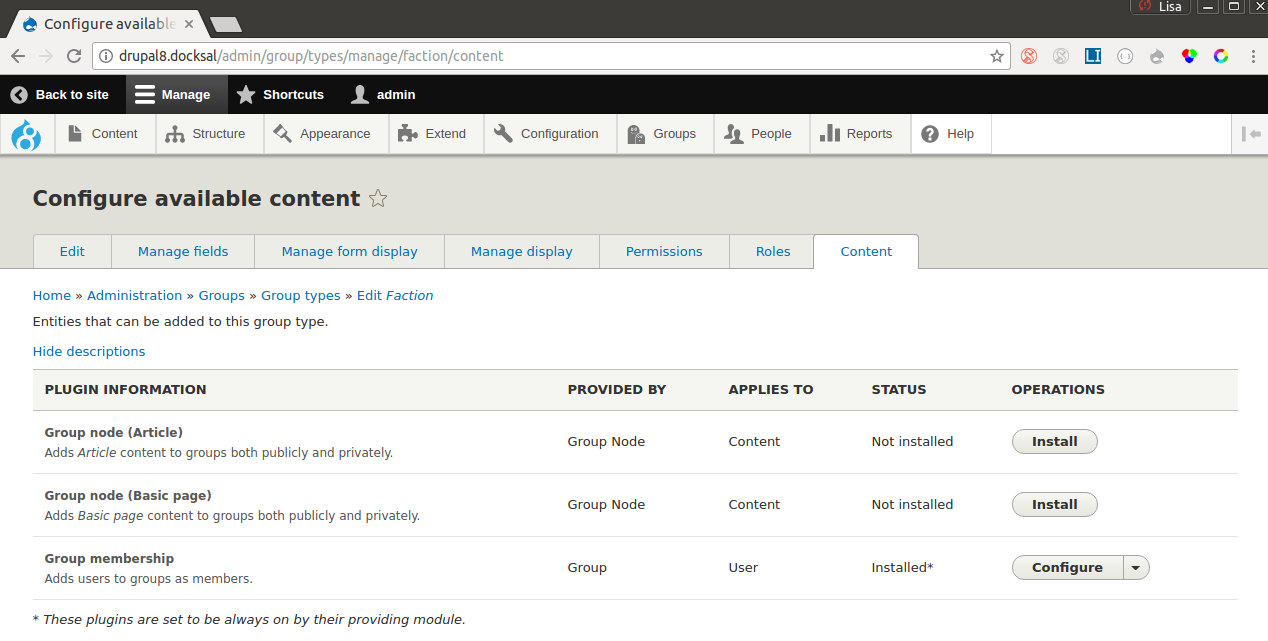Click the Status column header

click(x=899, y=390)
